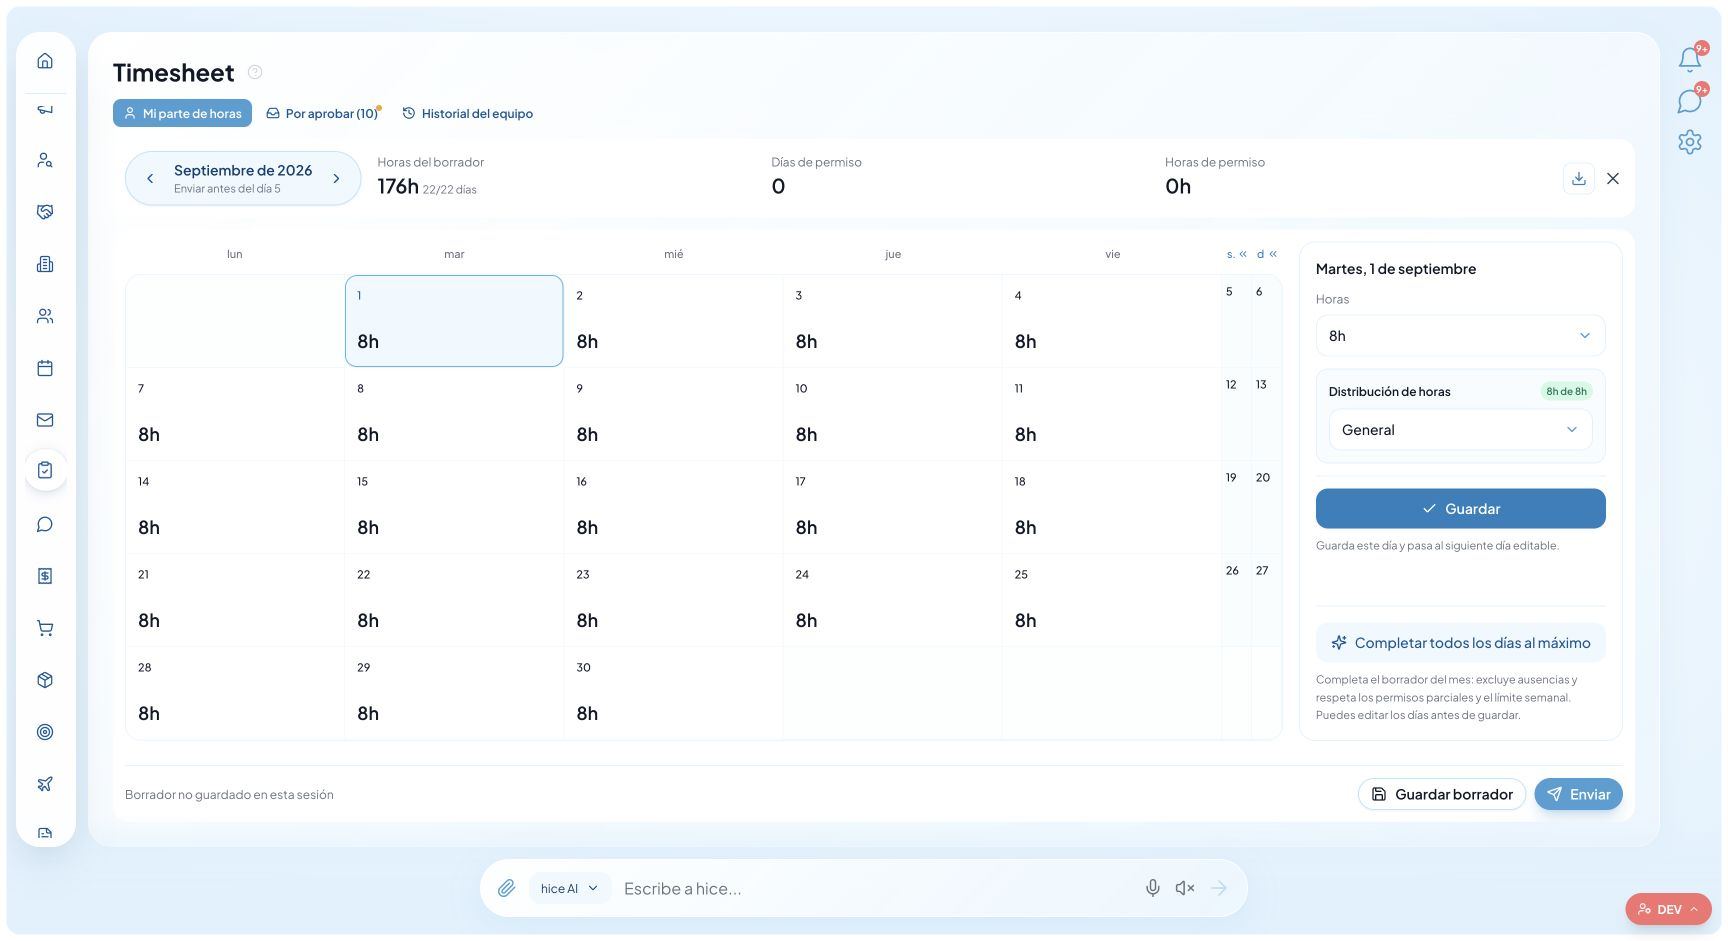Image resolution: width=1728 pixels, height=941 pixels.
Task: Open the building icon in sidebar
Action: (x=45, y=264)
